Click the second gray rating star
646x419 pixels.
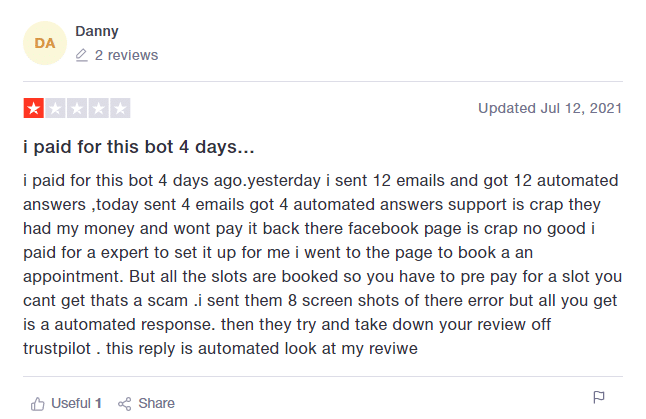55,108
